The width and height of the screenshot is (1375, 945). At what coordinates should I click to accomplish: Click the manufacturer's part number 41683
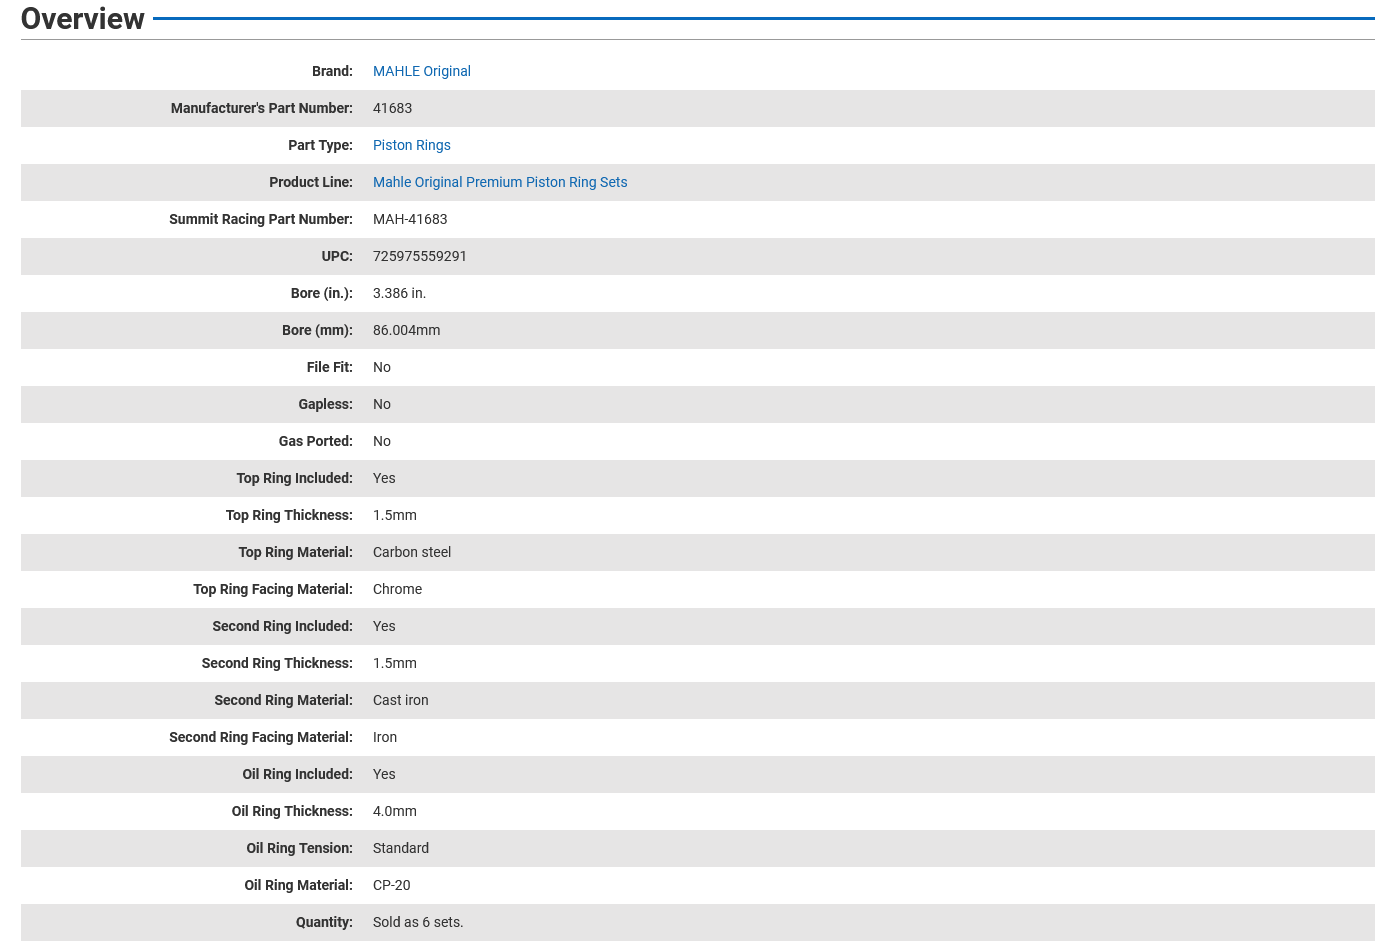(392, 108)
